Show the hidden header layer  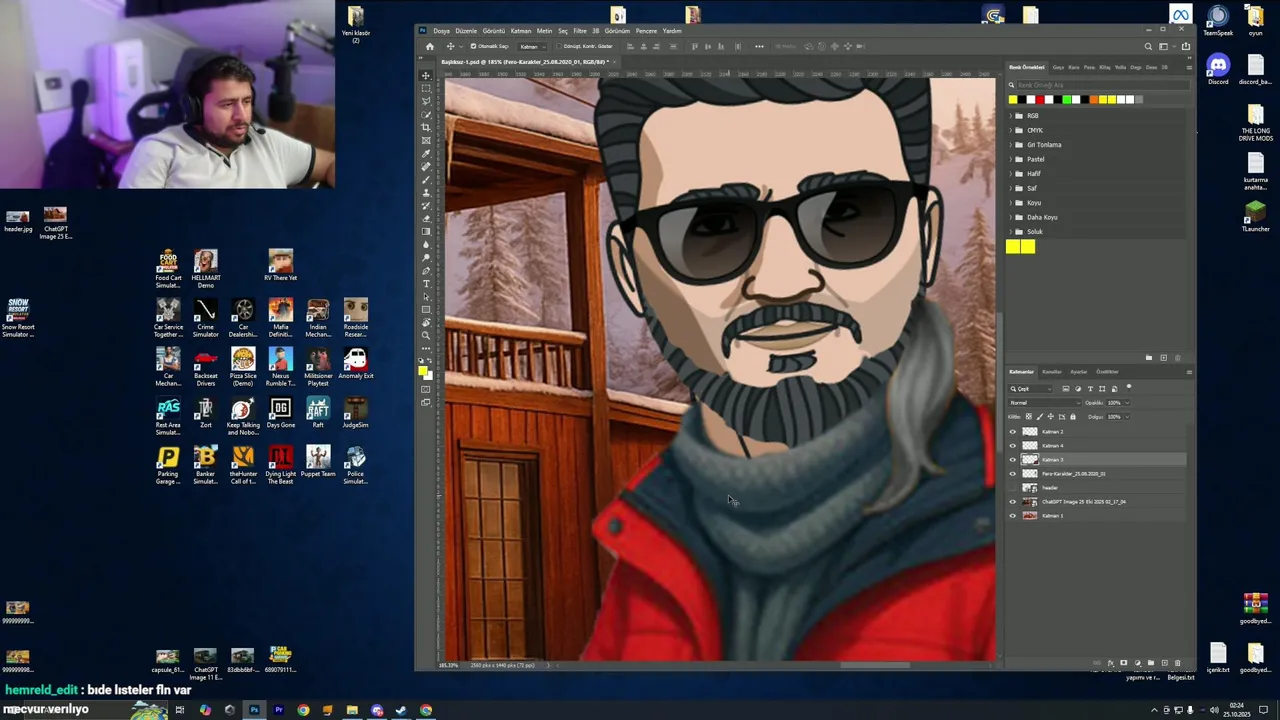1012,488
